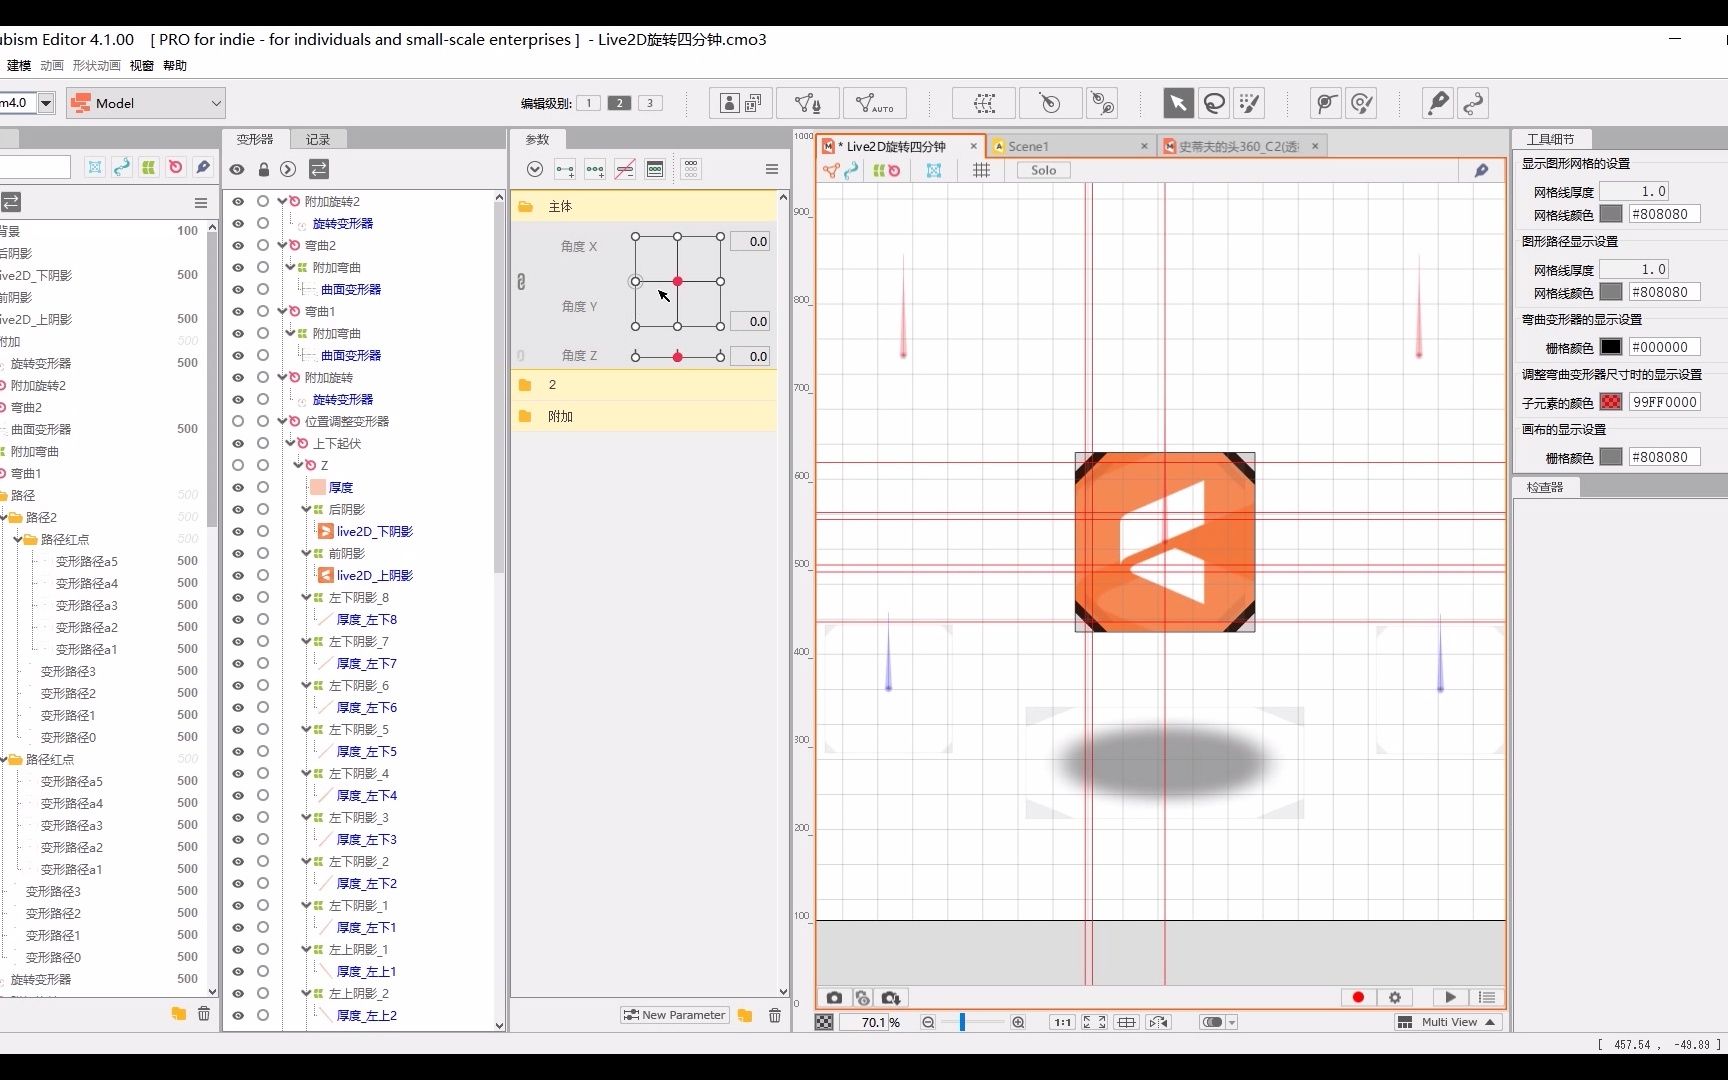
Task: Toggle the transparent checkerboard background icon
Action: (824, 1022)
